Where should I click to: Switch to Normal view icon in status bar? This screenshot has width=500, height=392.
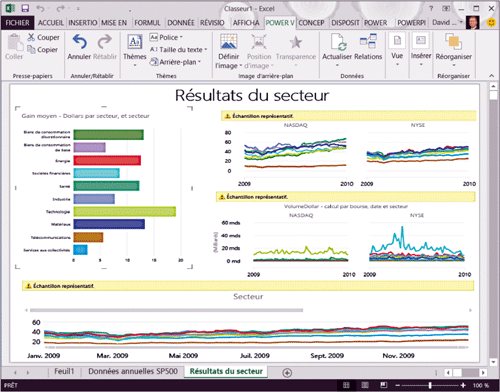tap(346, 385)
